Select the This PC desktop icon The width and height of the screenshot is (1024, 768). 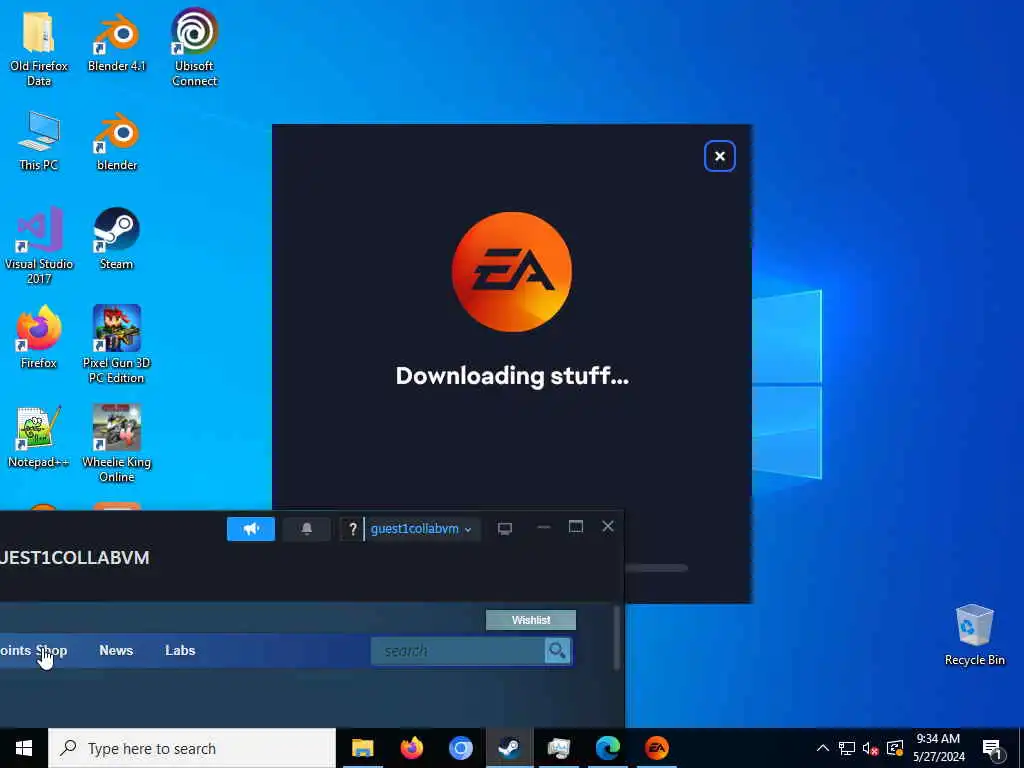click(x=39, y=141)
